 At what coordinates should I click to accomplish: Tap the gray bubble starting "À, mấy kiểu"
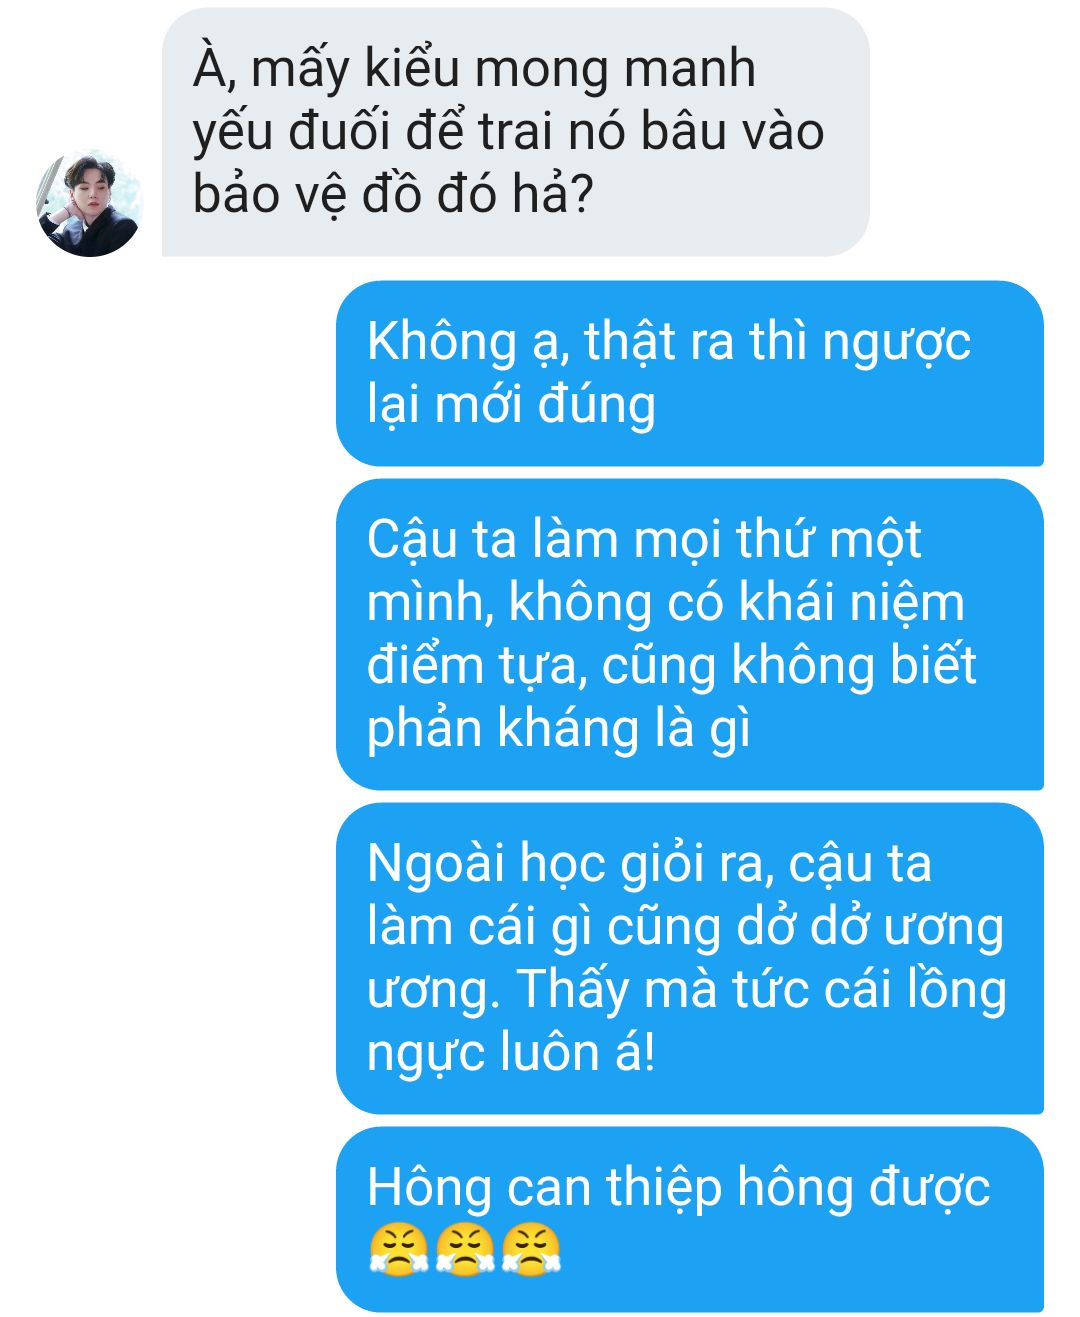coord(515,132)
